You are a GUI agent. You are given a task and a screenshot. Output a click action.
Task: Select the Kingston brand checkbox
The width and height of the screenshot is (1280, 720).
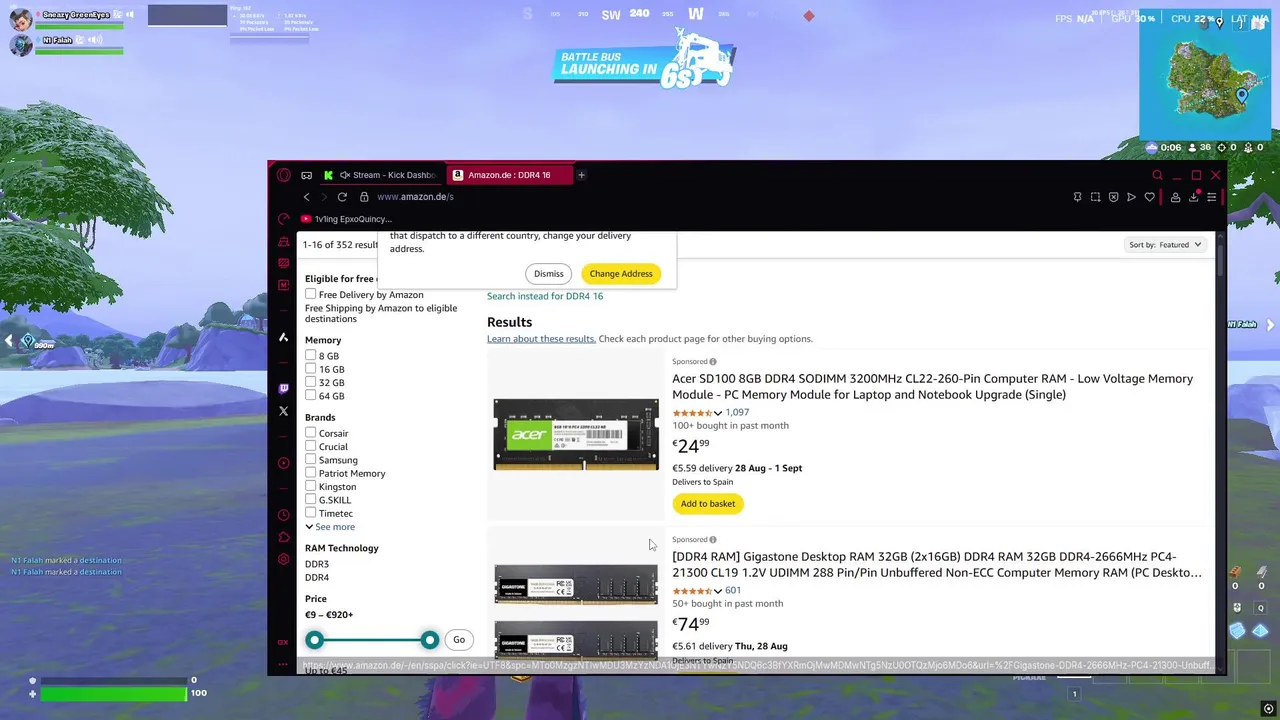point(311,486)
